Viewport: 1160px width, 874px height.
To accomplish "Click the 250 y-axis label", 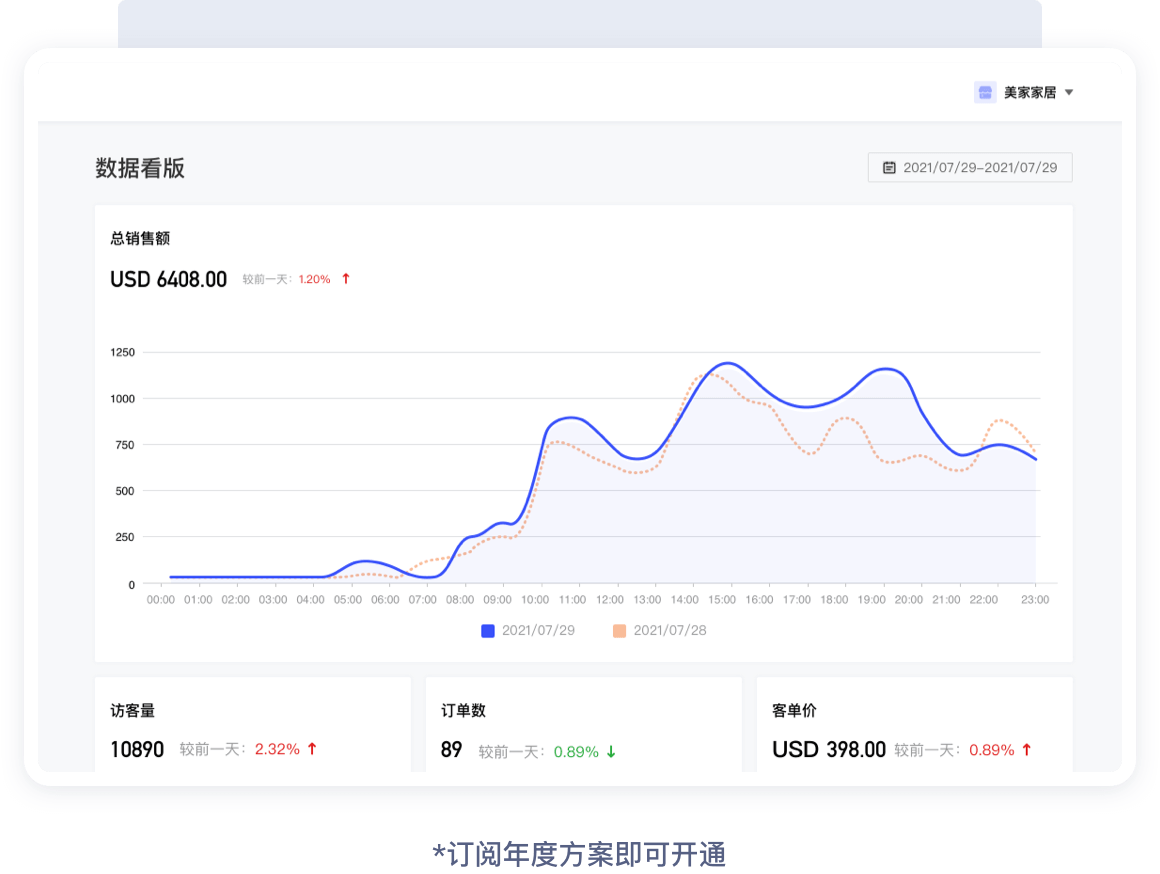I will (125, 537).
